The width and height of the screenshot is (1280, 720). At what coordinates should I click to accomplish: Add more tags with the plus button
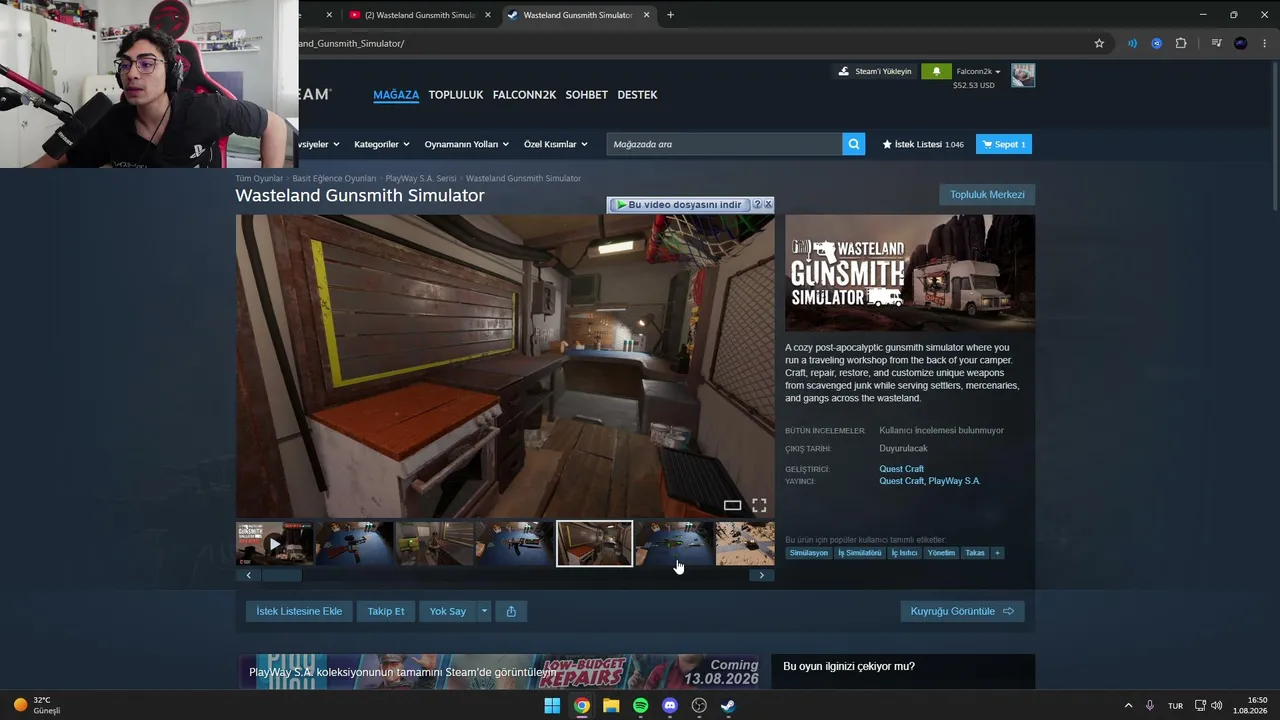997,553
